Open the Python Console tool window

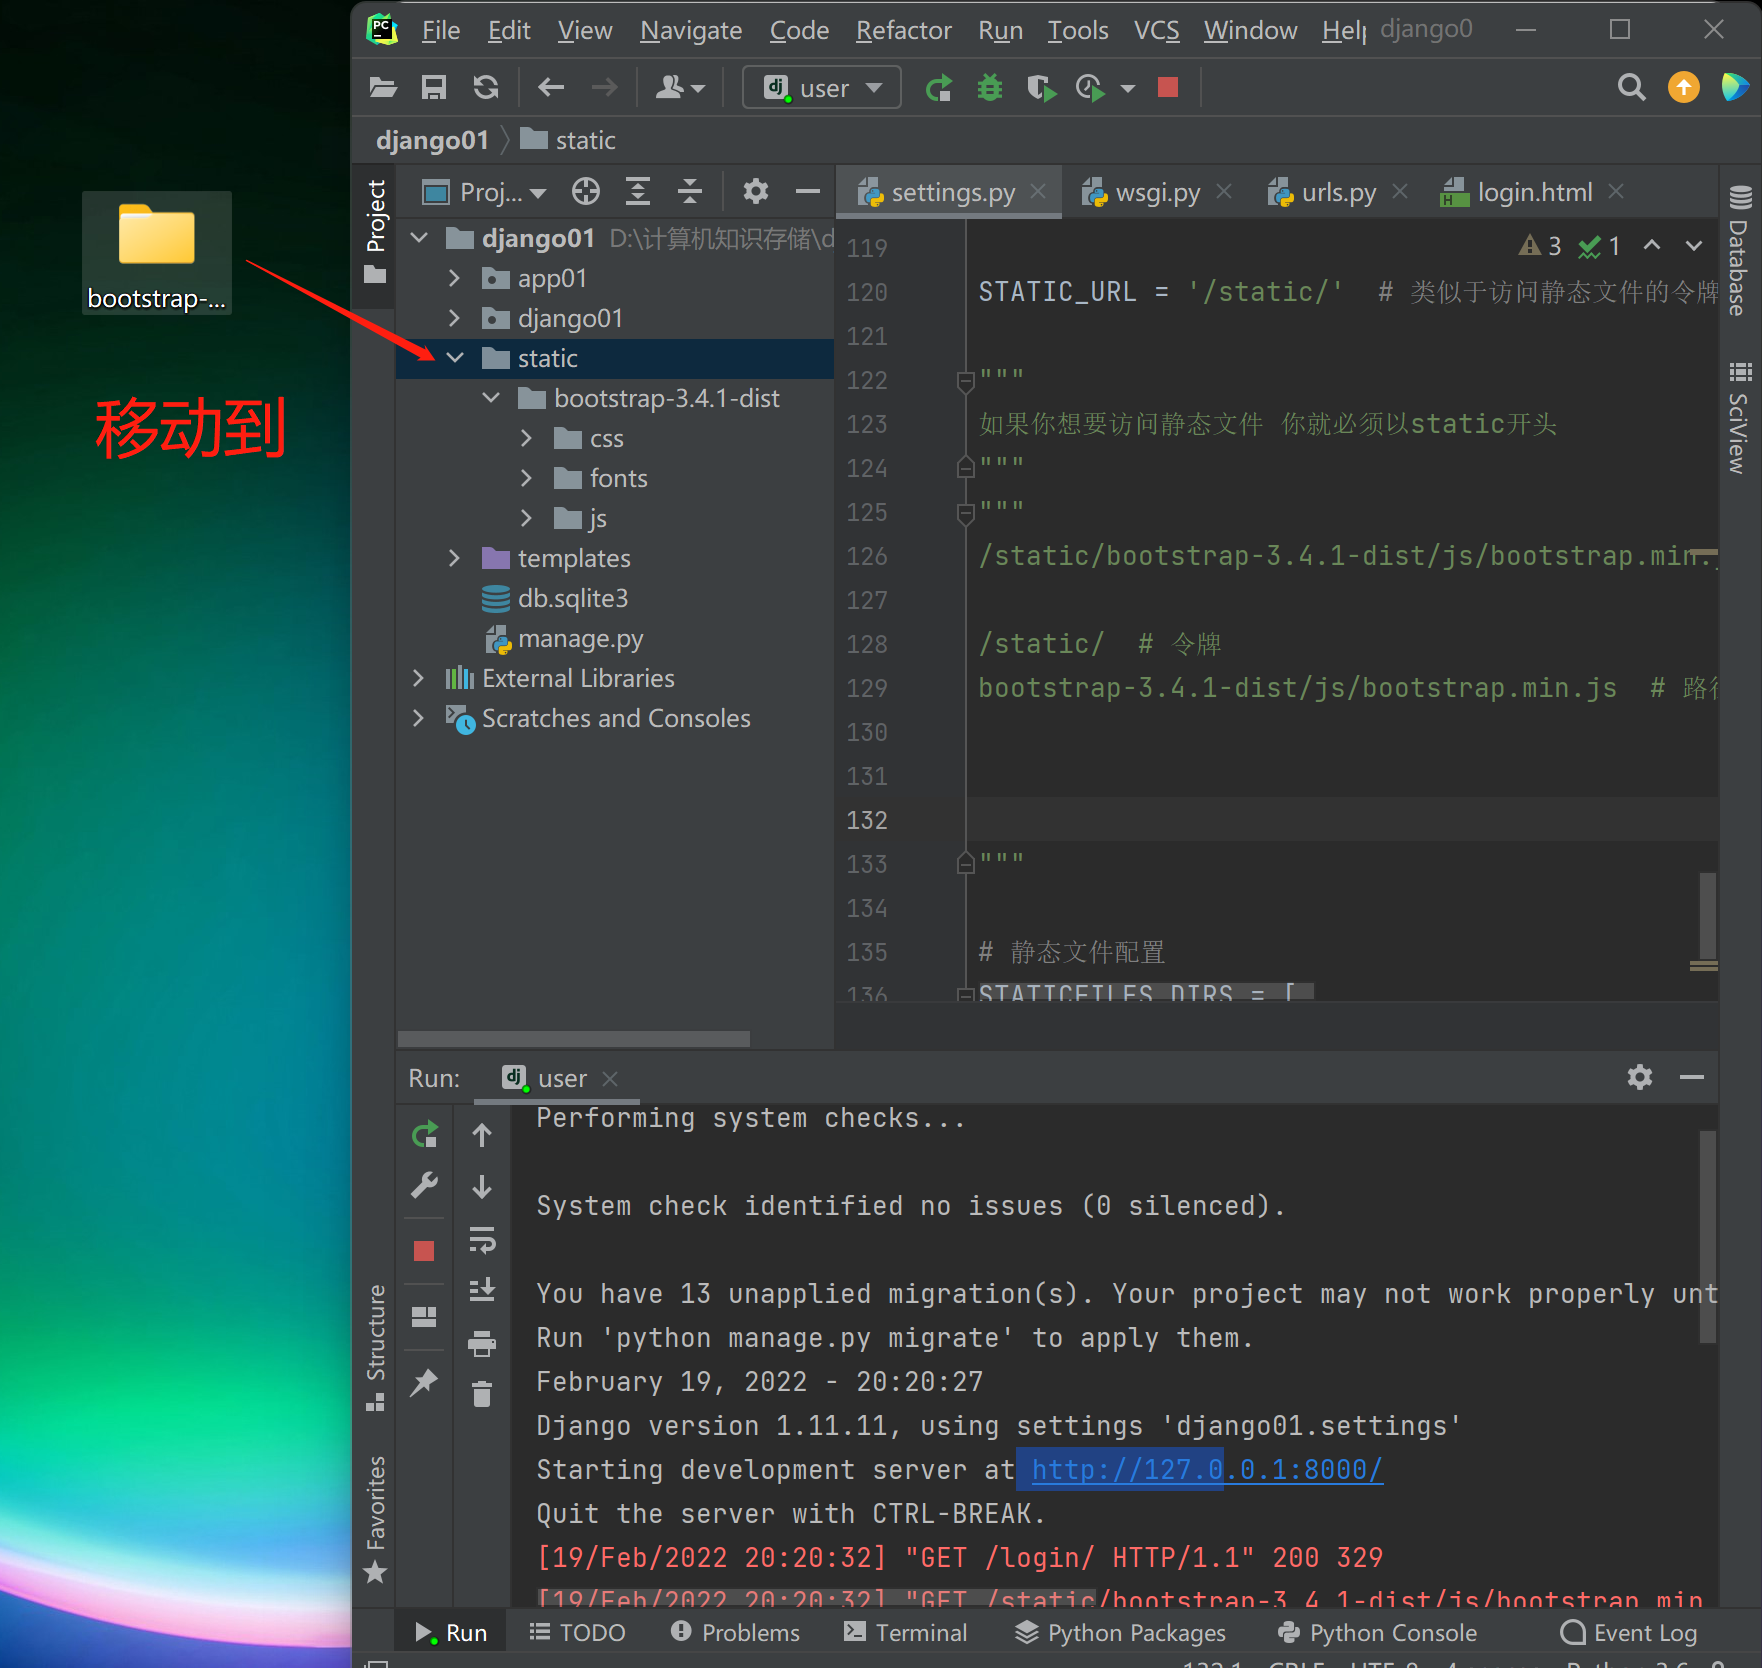coord(1378,1632)
